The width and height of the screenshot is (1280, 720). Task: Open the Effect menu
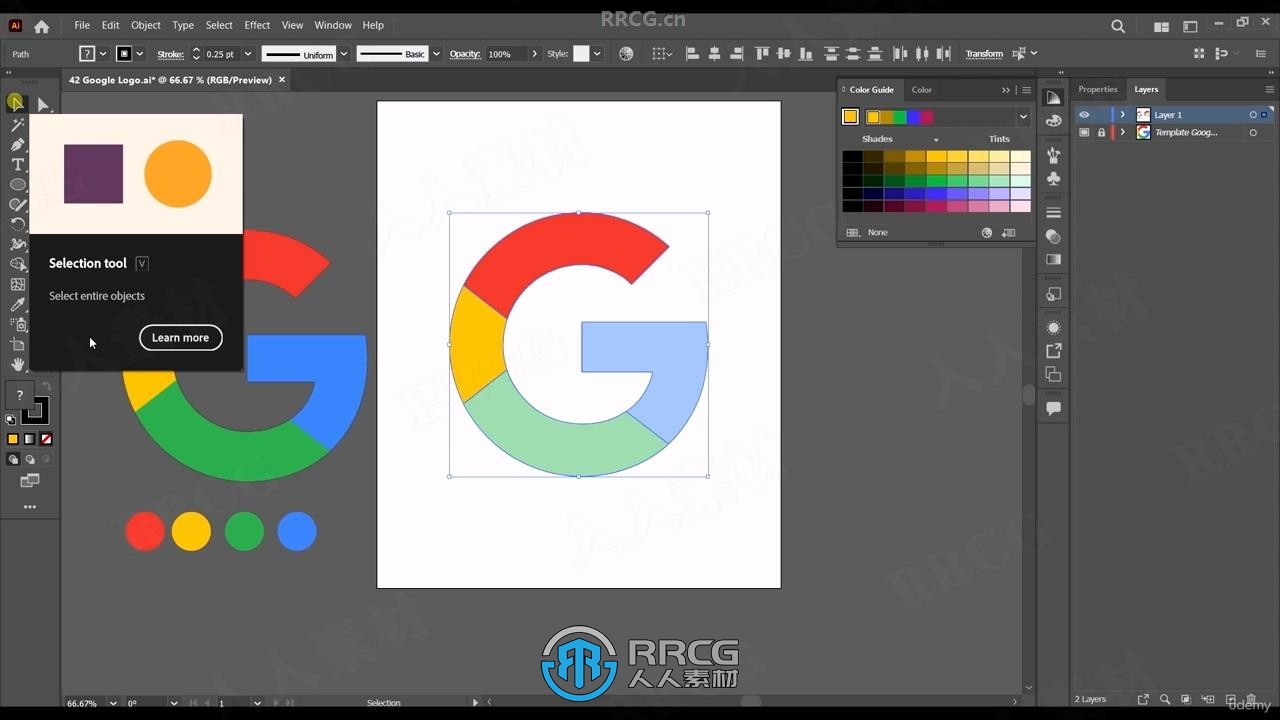point(257,25)
